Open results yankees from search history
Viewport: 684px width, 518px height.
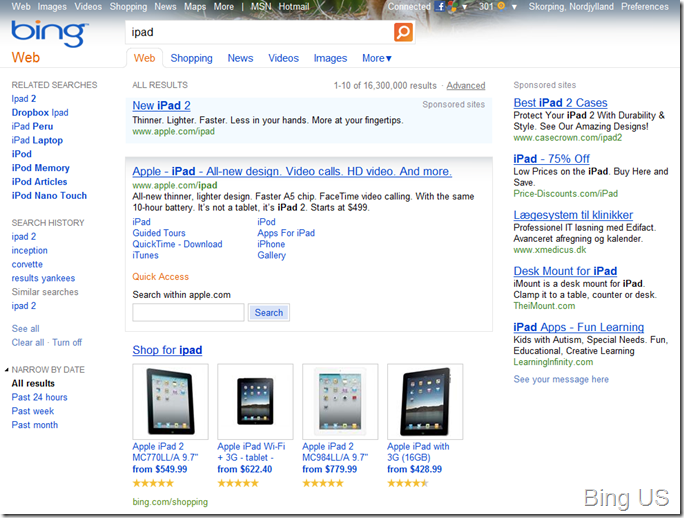[x=43, y=278]
